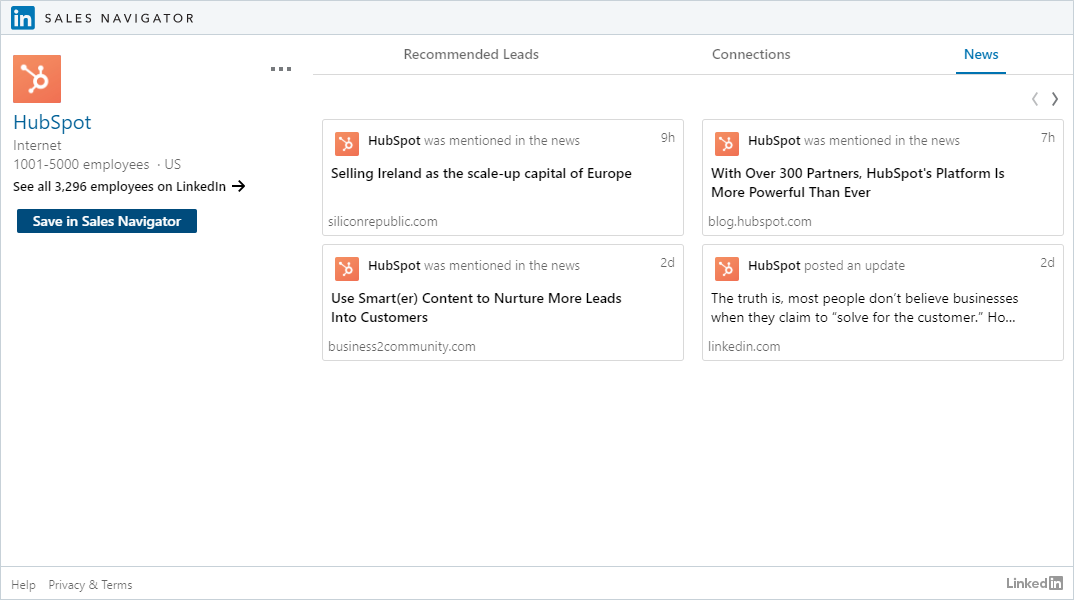Select the News tab
The height and width of the screenshot is (600, 1074).
[981, 54]
